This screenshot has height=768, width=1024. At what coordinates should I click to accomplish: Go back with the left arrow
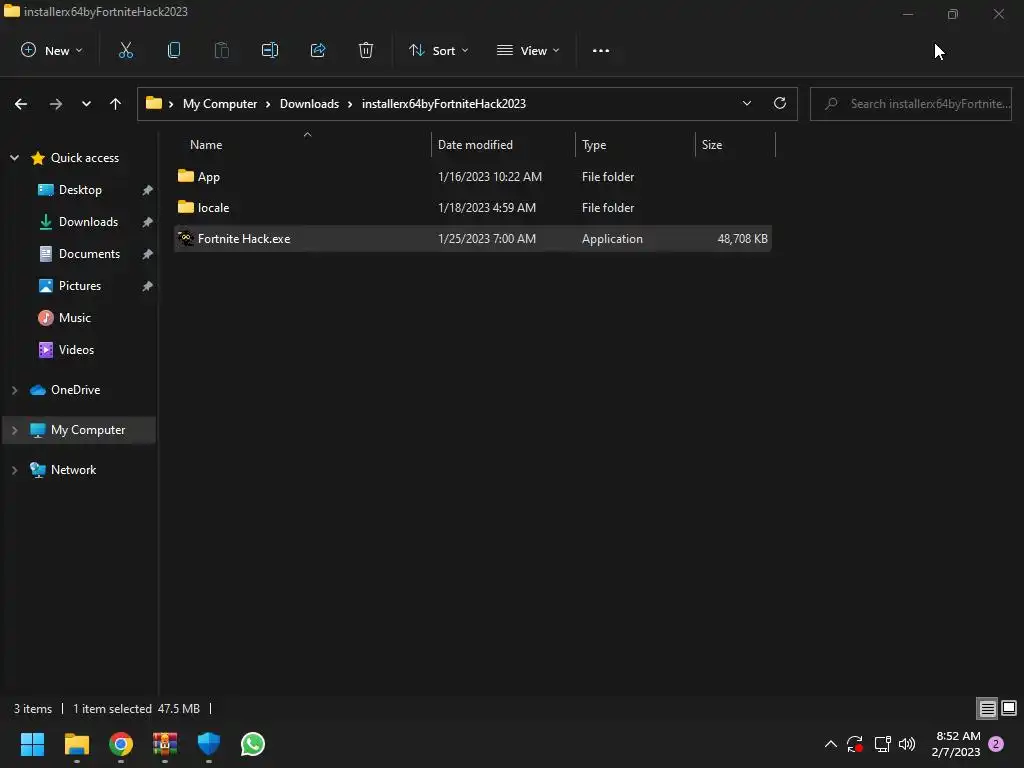(21, 104)
